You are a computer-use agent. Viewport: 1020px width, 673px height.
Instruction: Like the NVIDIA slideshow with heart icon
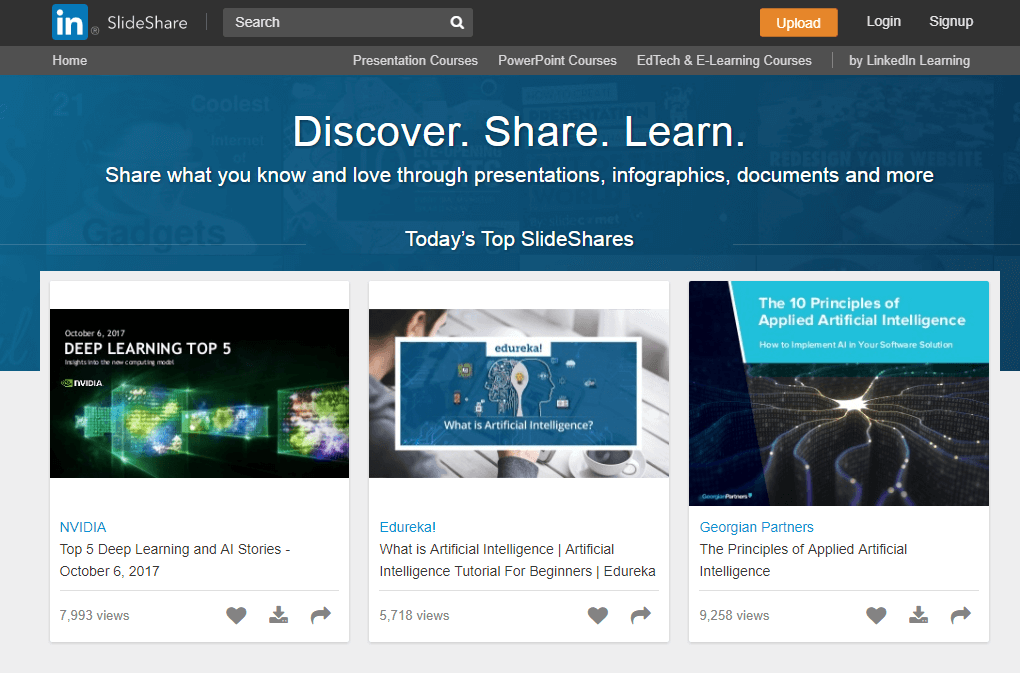click(x=236, y=615)
